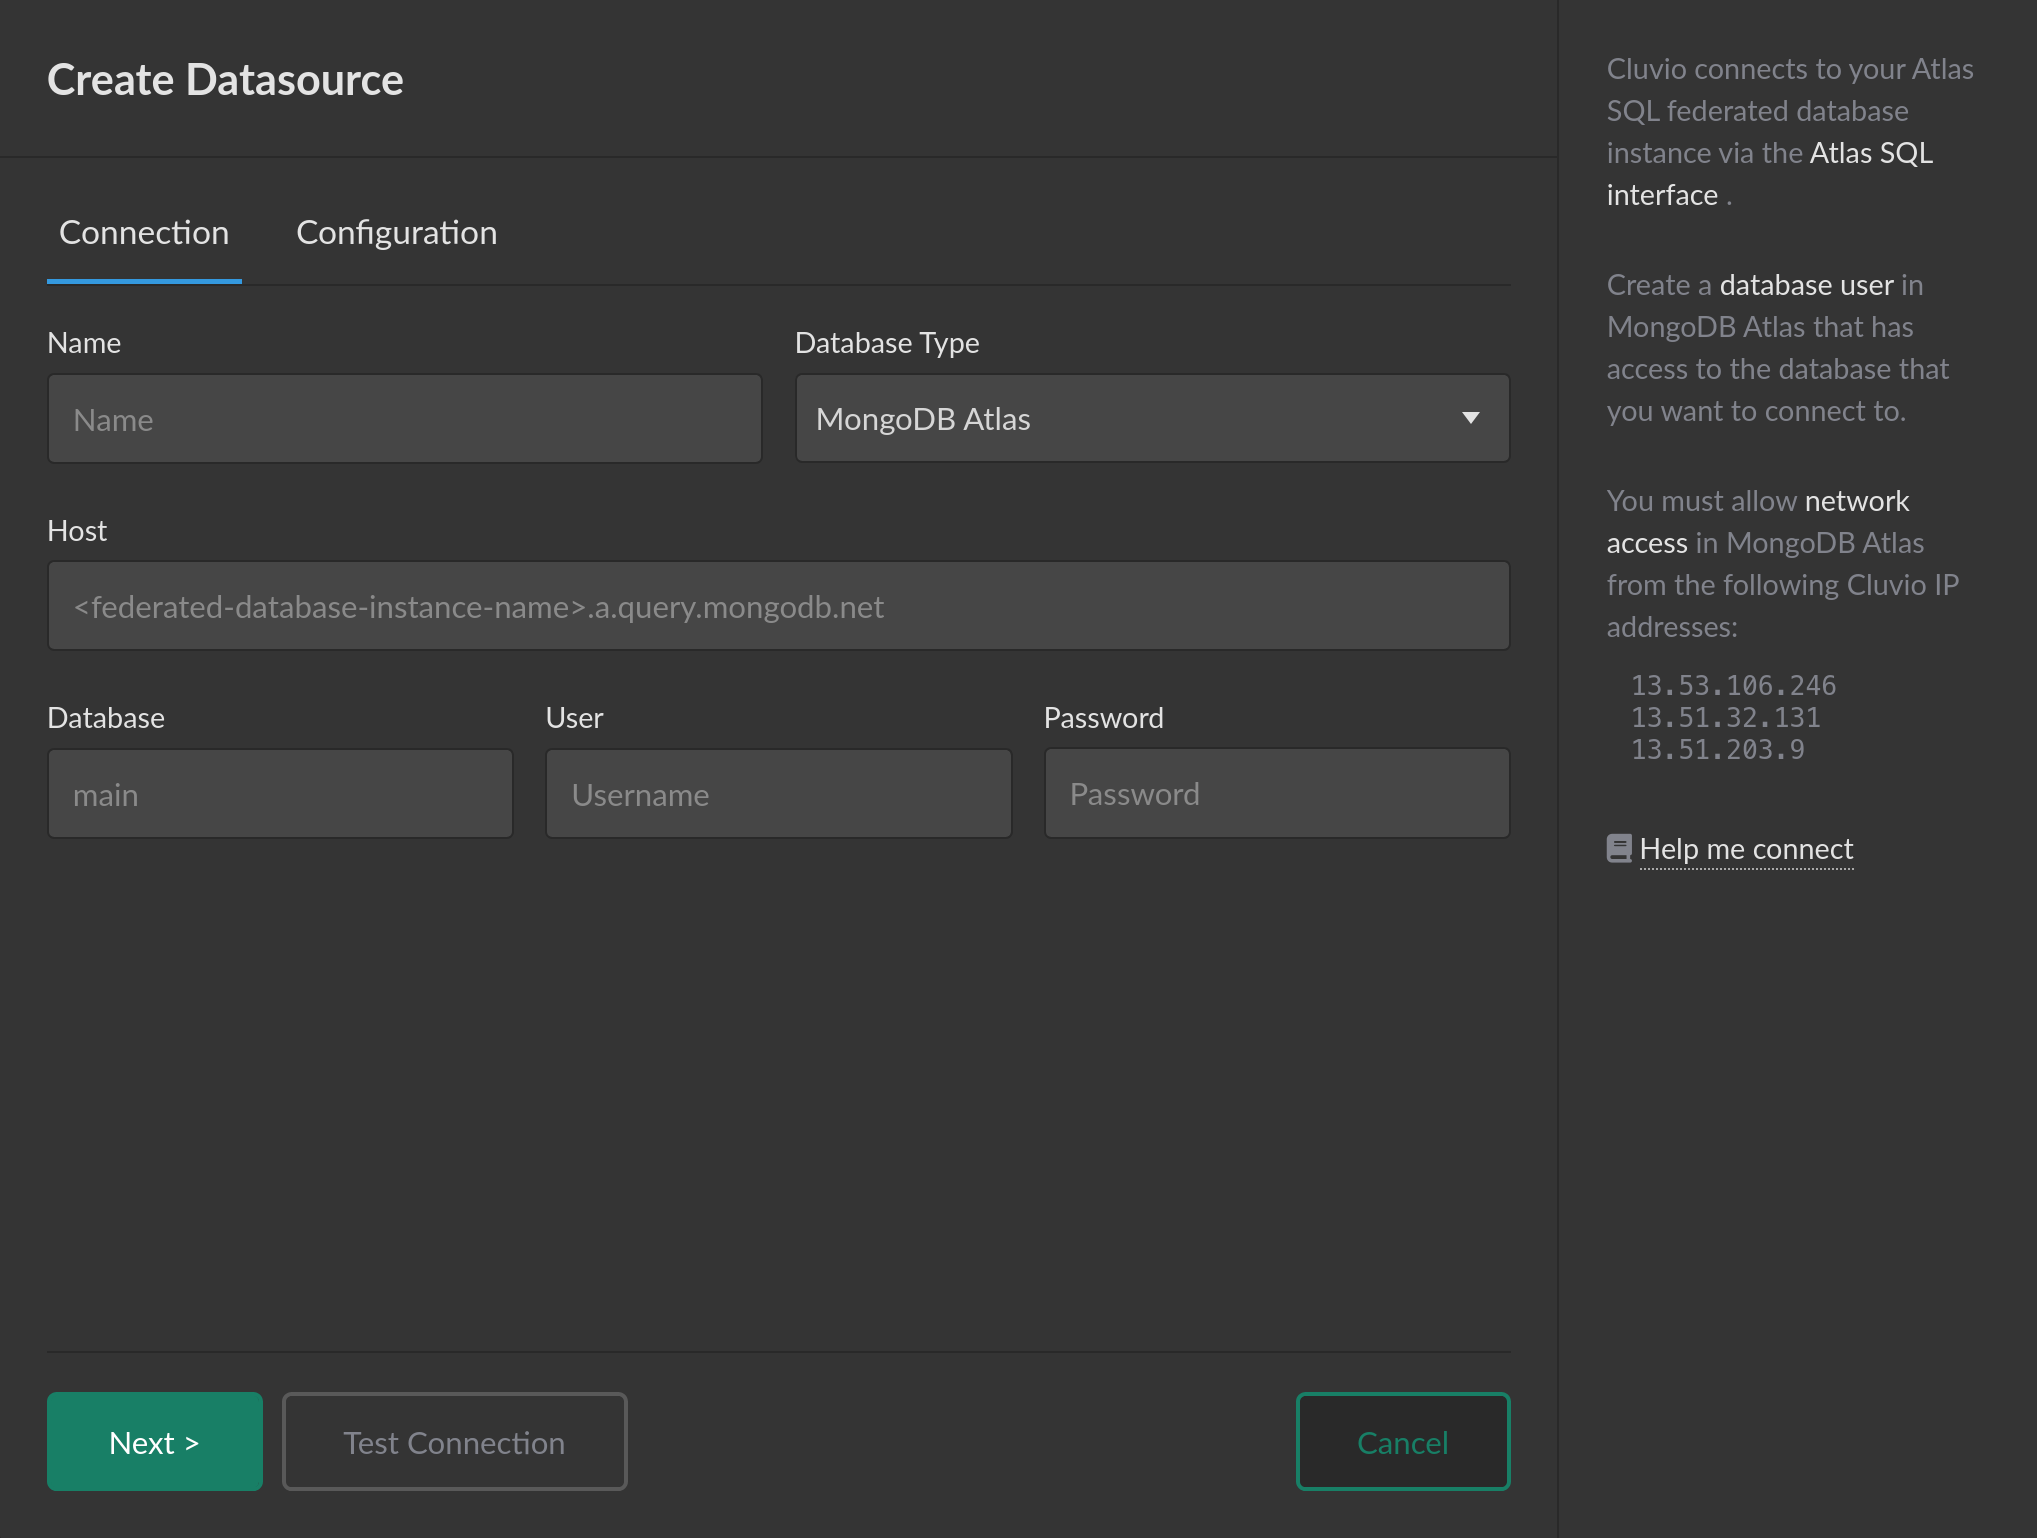
Task: Focus the Username field
Action: 778,794
